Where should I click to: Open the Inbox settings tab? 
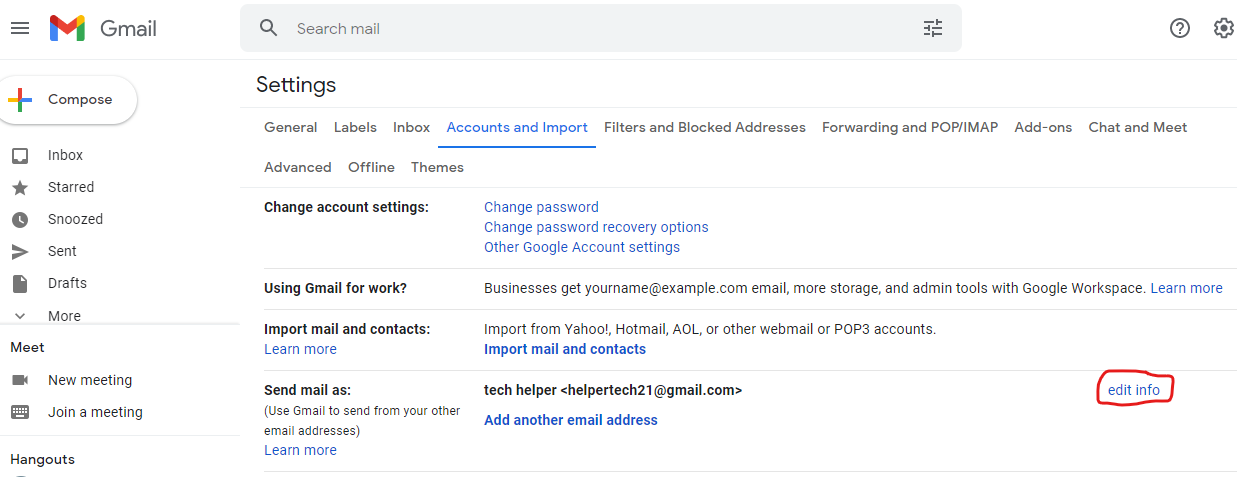[411, 127]
